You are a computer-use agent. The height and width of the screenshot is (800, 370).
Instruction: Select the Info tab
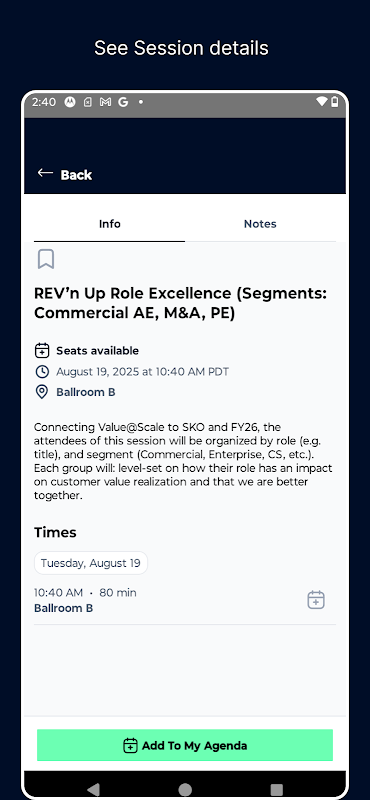pos(110,224)
